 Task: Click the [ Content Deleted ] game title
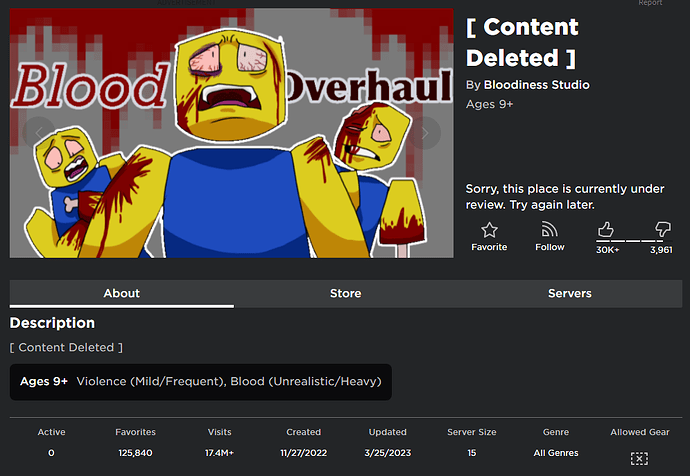point(522,42)
